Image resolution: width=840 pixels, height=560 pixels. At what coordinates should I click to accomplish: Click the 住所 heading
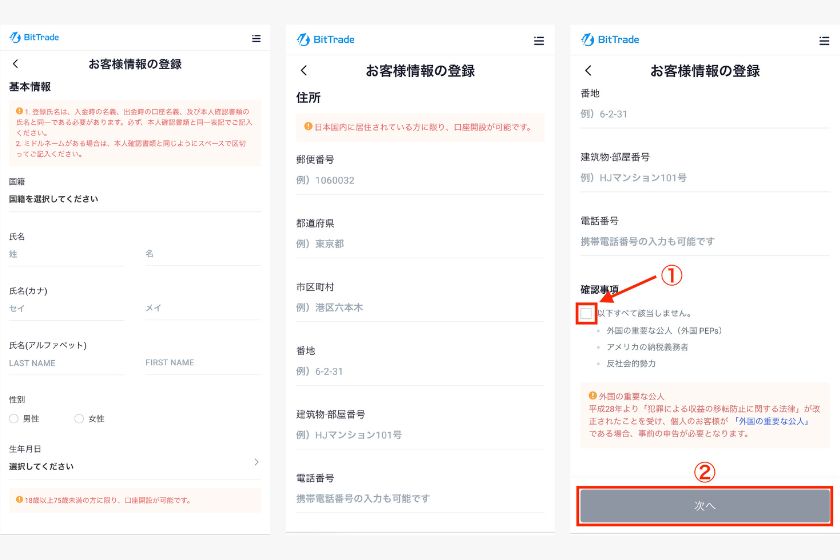coord(309,98)
